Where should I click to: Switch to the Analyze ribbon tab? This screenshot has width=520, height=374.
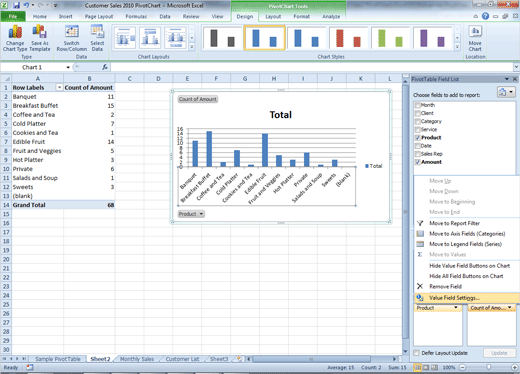pyautogui.click(x=331, y=16)
